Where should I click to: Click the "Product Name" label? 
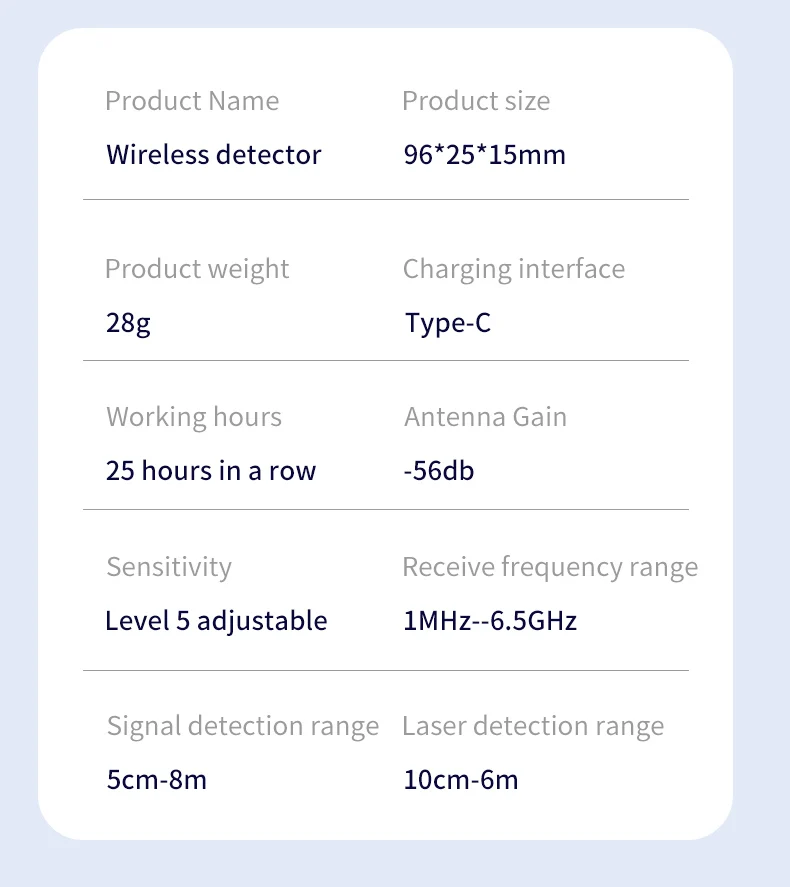tap(192, 101)
